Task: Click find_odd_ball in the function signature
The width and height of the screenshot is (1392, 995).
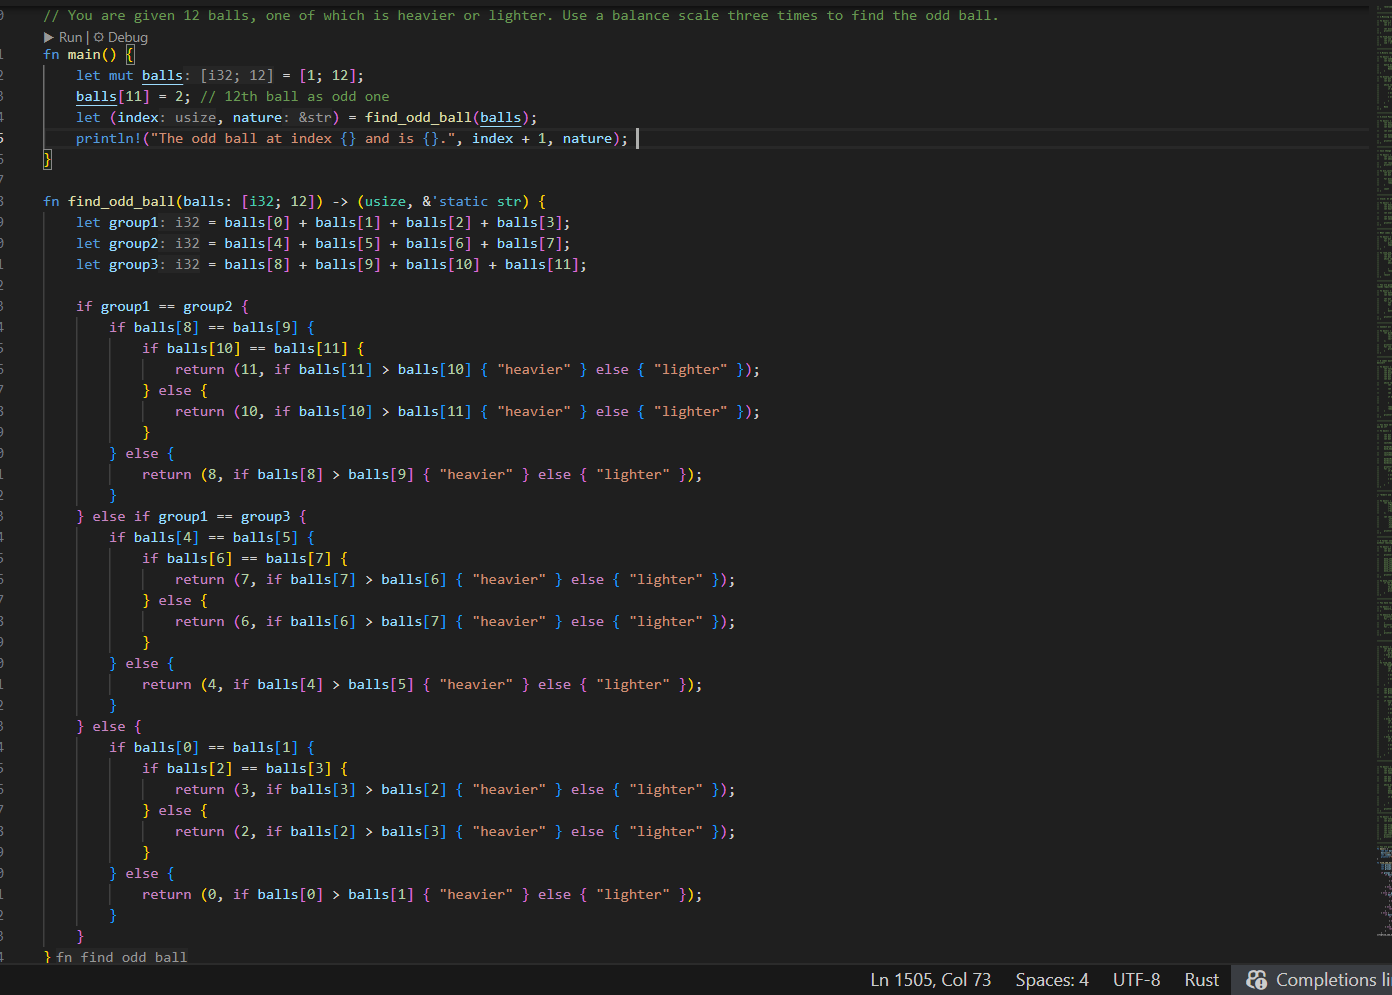Action: [x=122, y=202]
